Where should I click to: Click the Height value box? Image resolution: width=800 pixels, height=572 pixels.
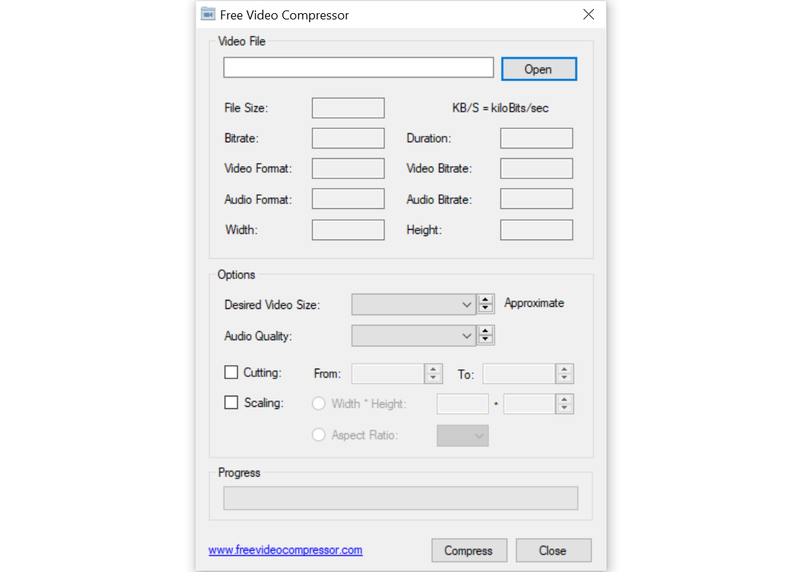(x=536, y=230)
